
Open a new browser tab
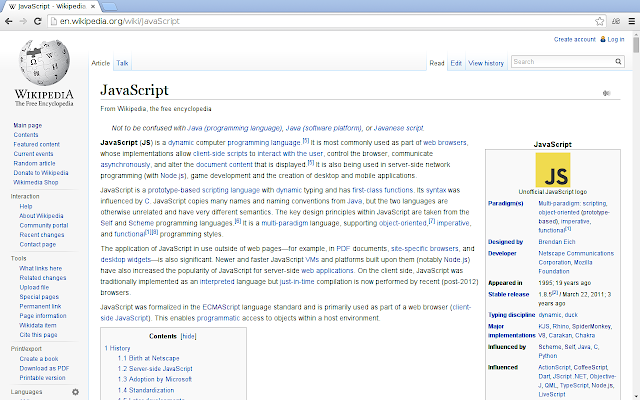point(109,7)
